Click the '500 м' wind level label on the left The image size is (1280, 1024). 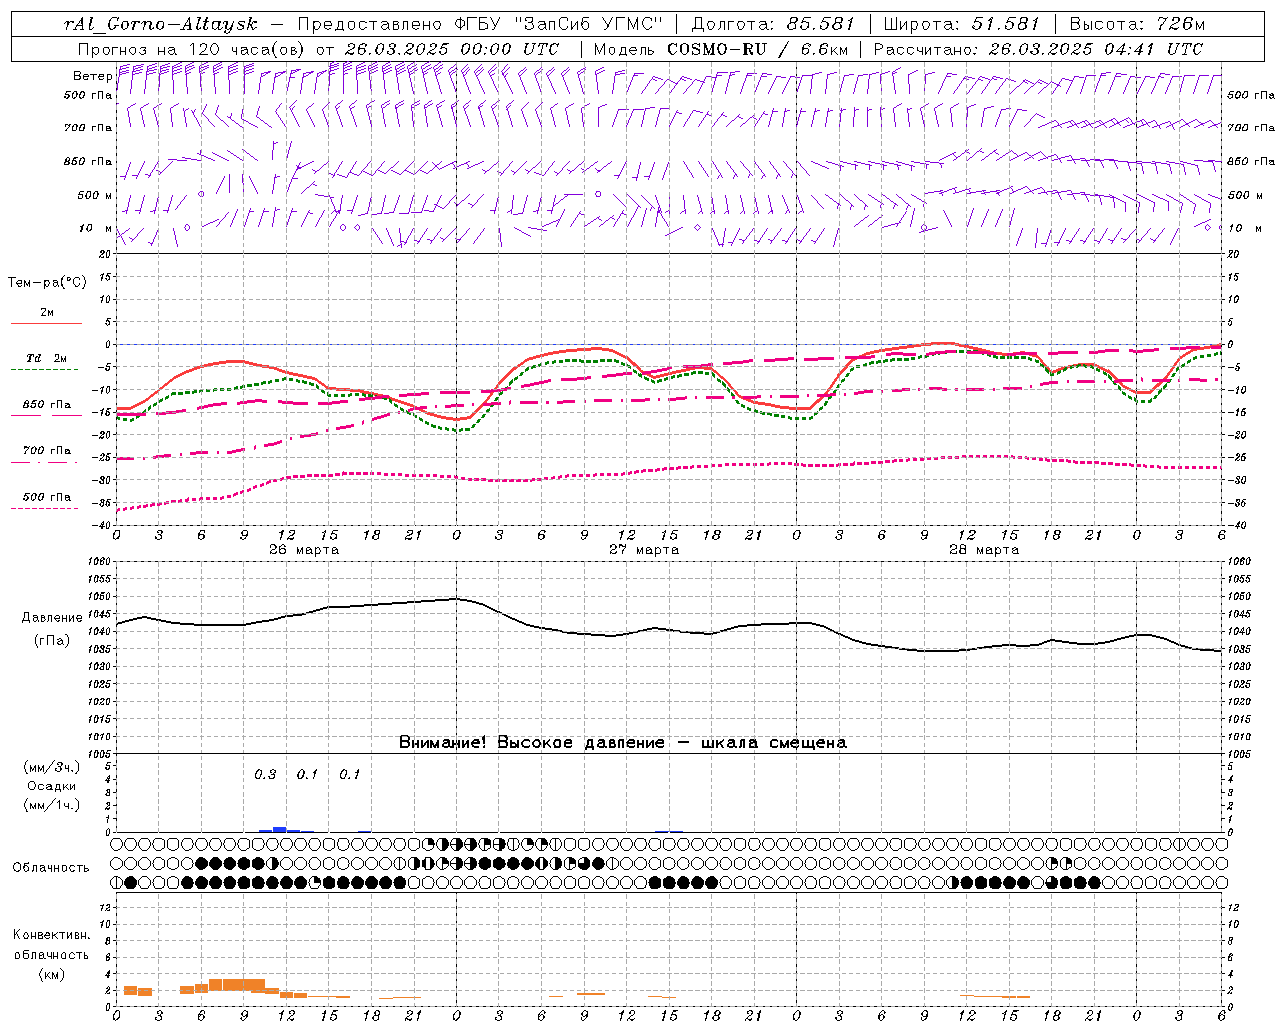coord(95,195)
